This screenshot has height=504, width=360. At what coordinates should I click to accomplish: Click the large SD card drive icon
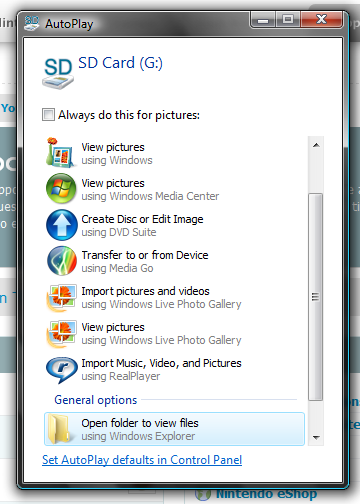58,73
